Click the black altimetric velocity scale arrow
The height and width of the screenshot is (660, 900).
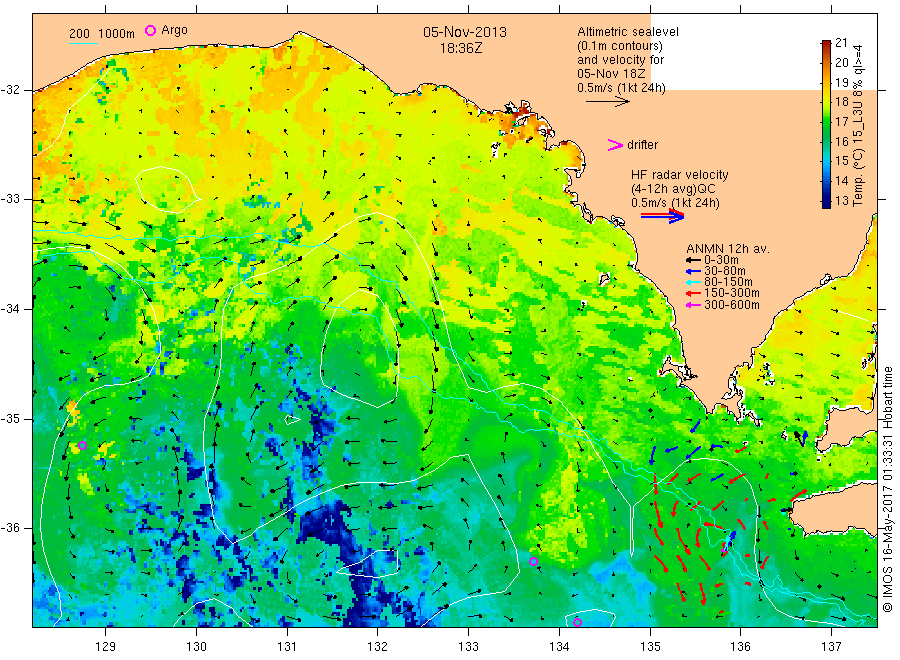608,102
